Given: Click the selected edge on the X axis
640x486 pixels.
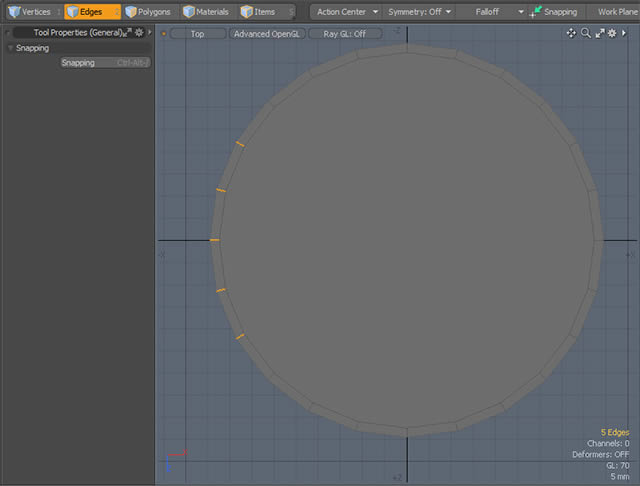Looking at the screenshot, I should [215, 240].
